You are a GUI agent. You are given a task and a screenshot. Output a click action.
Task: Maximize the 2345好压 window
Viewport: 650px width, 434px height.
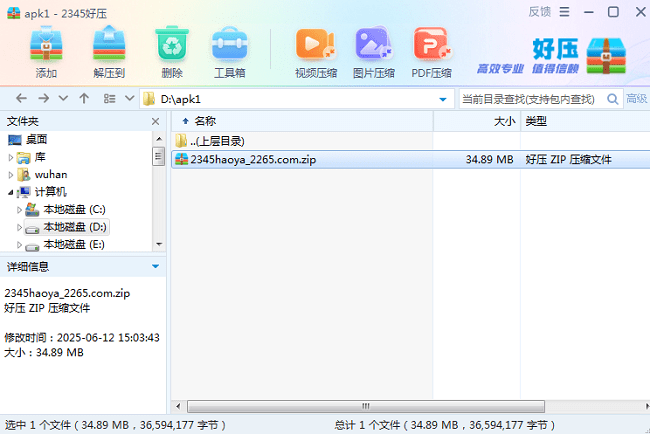pyautogui.click(x=613, y=12)
